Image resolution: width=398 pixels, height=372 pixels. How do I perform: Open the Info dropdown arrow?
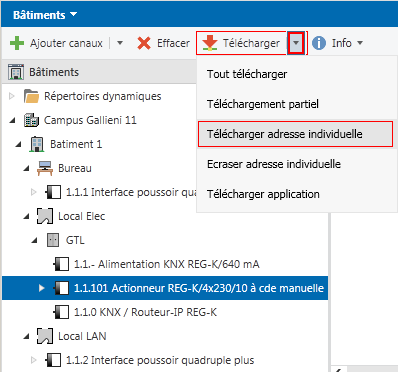point(360,43)
